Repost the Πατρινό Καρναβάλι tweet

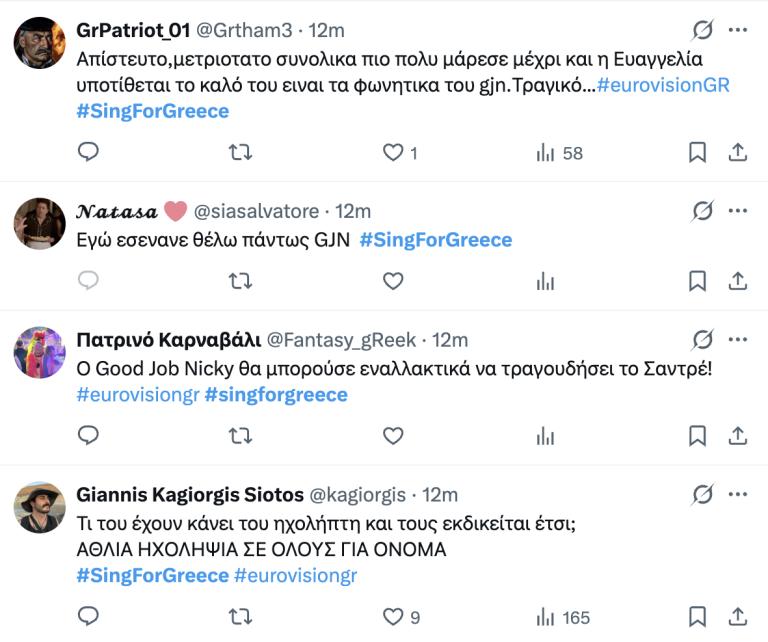pyautogui.click(x=240, y=435)
